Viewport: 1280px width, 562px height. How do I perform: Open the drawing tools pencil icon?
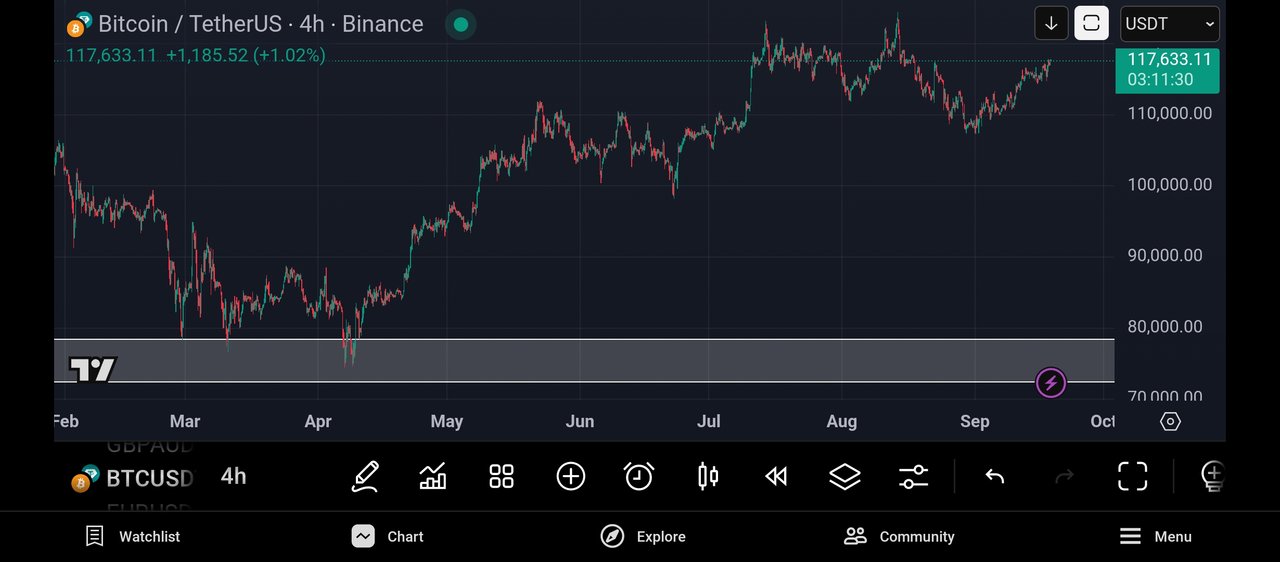tap(365, 476)
